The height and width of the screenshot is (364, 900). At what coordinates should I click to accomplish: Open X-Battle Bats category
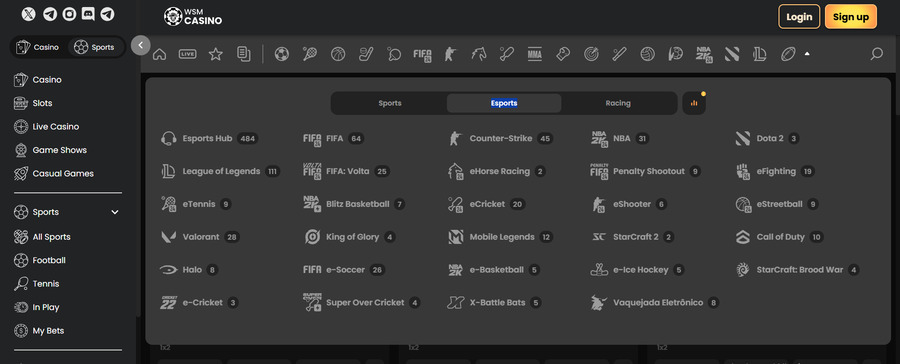[x=494, y=303]
